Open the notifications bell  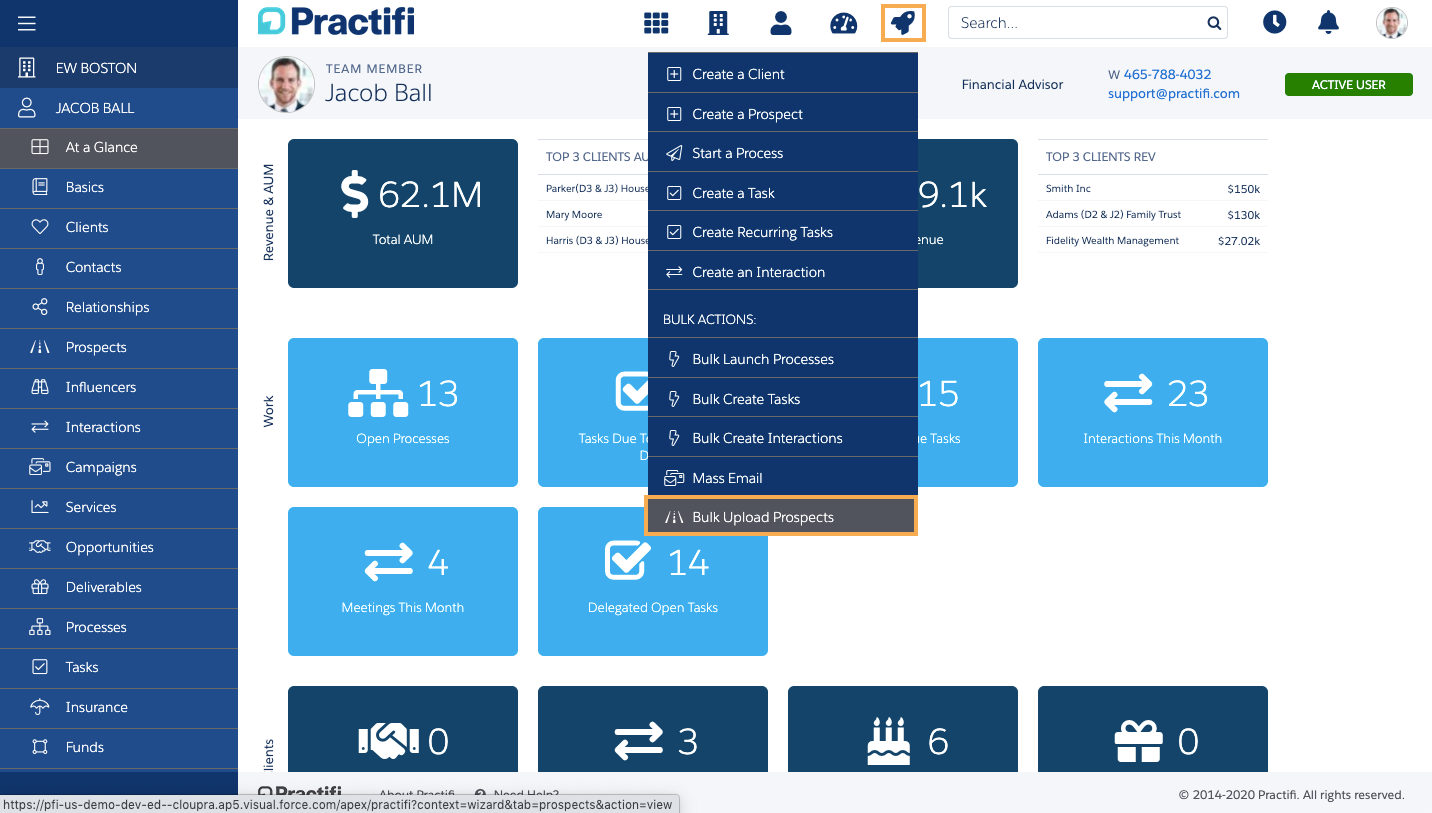point(1328,22)
